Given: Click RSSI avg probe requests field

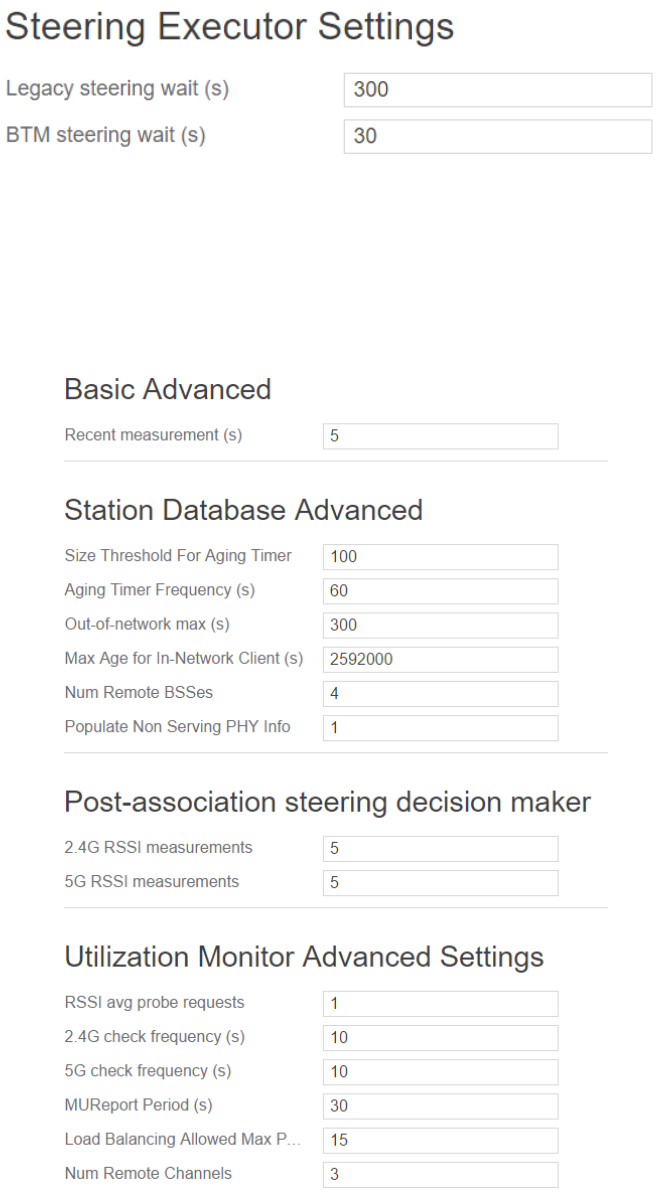Looking at the screenshot, I should click(440, 1004).
